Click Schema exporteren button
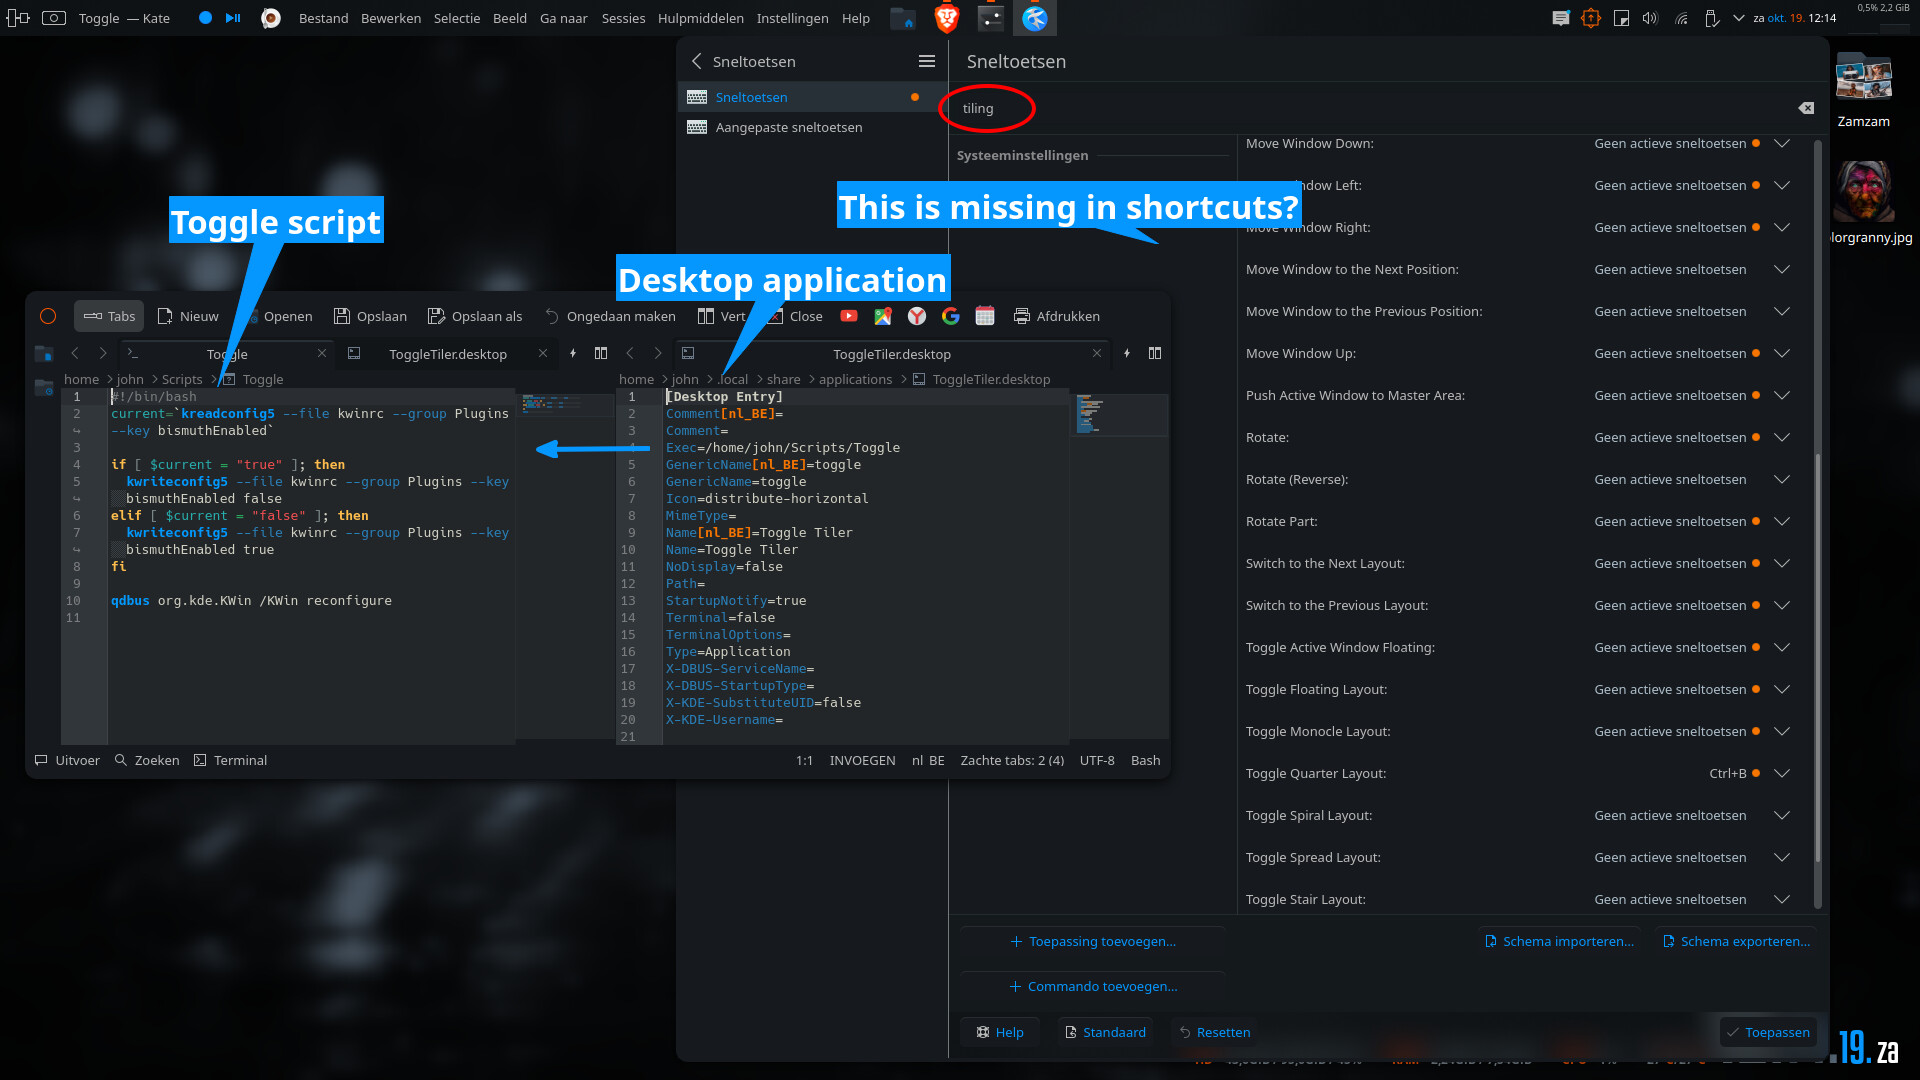This screenshot has height=1080, width=1920. (x=1736, y=941)
